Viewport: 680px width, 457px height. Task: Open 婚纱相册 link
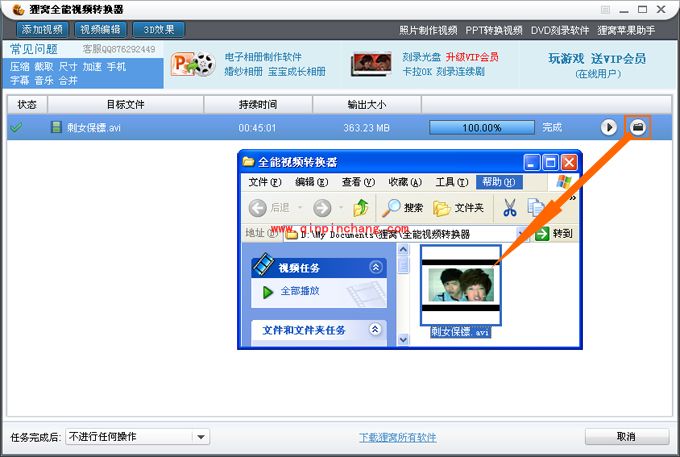[243, 72]
